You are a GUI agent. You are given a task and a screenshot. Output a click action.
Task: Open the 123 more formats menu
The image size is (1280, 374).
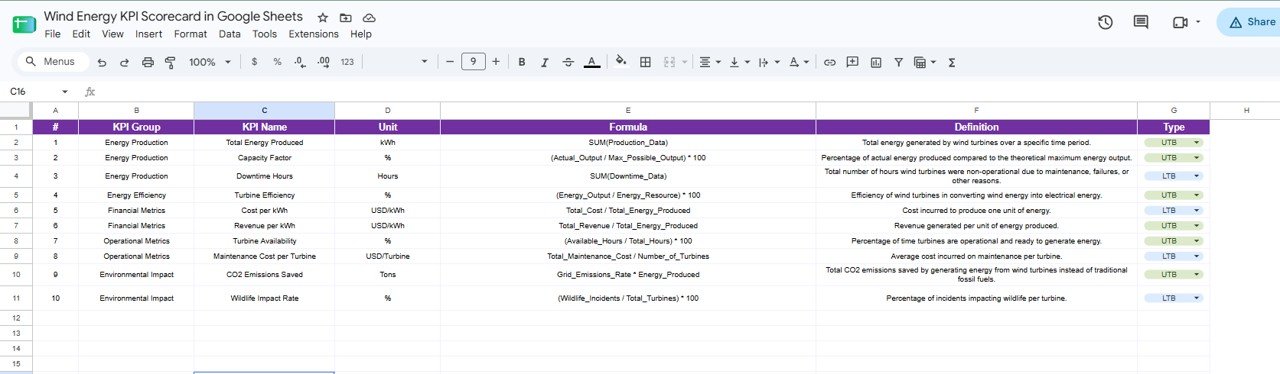pos(347,62)
